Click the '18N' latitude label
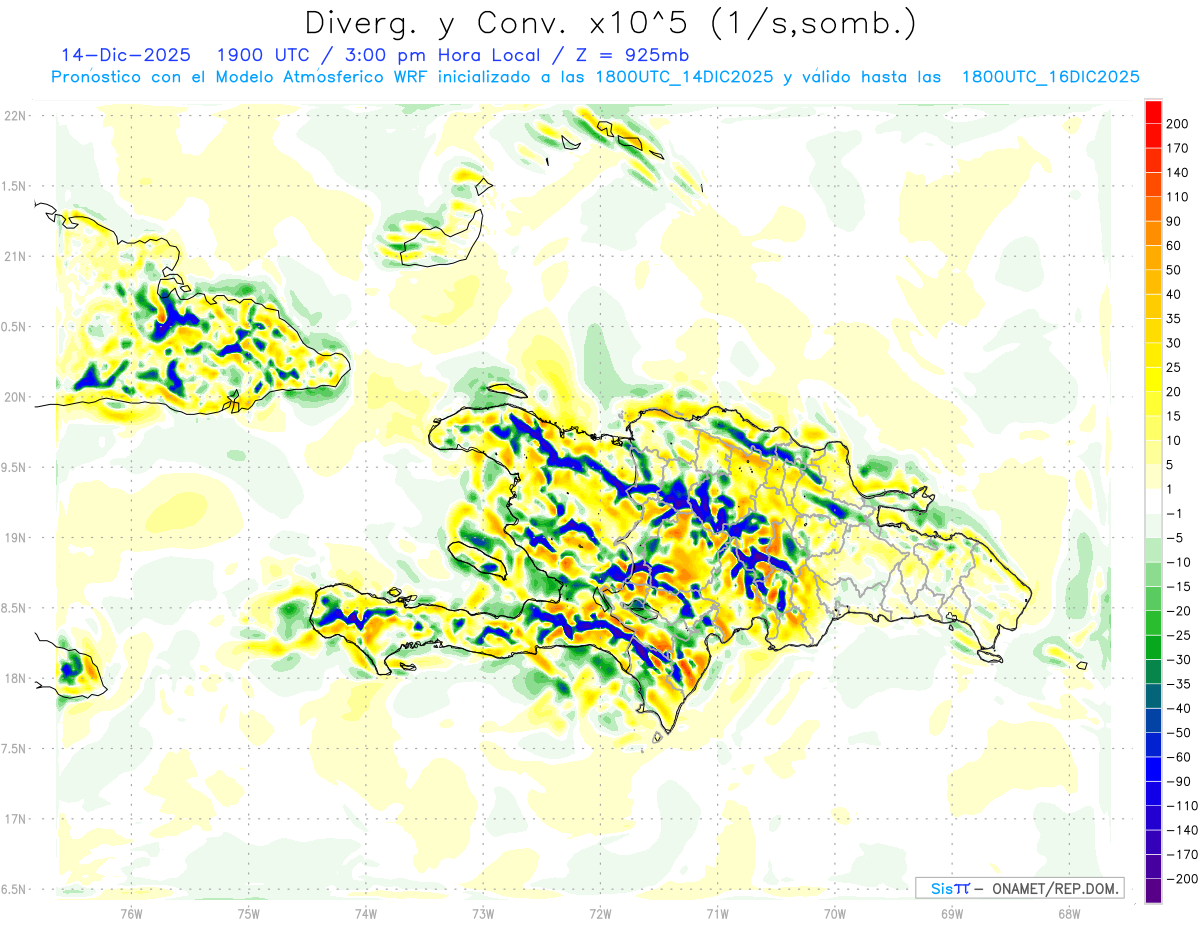The image size is (1200, 927). point(17,678)
